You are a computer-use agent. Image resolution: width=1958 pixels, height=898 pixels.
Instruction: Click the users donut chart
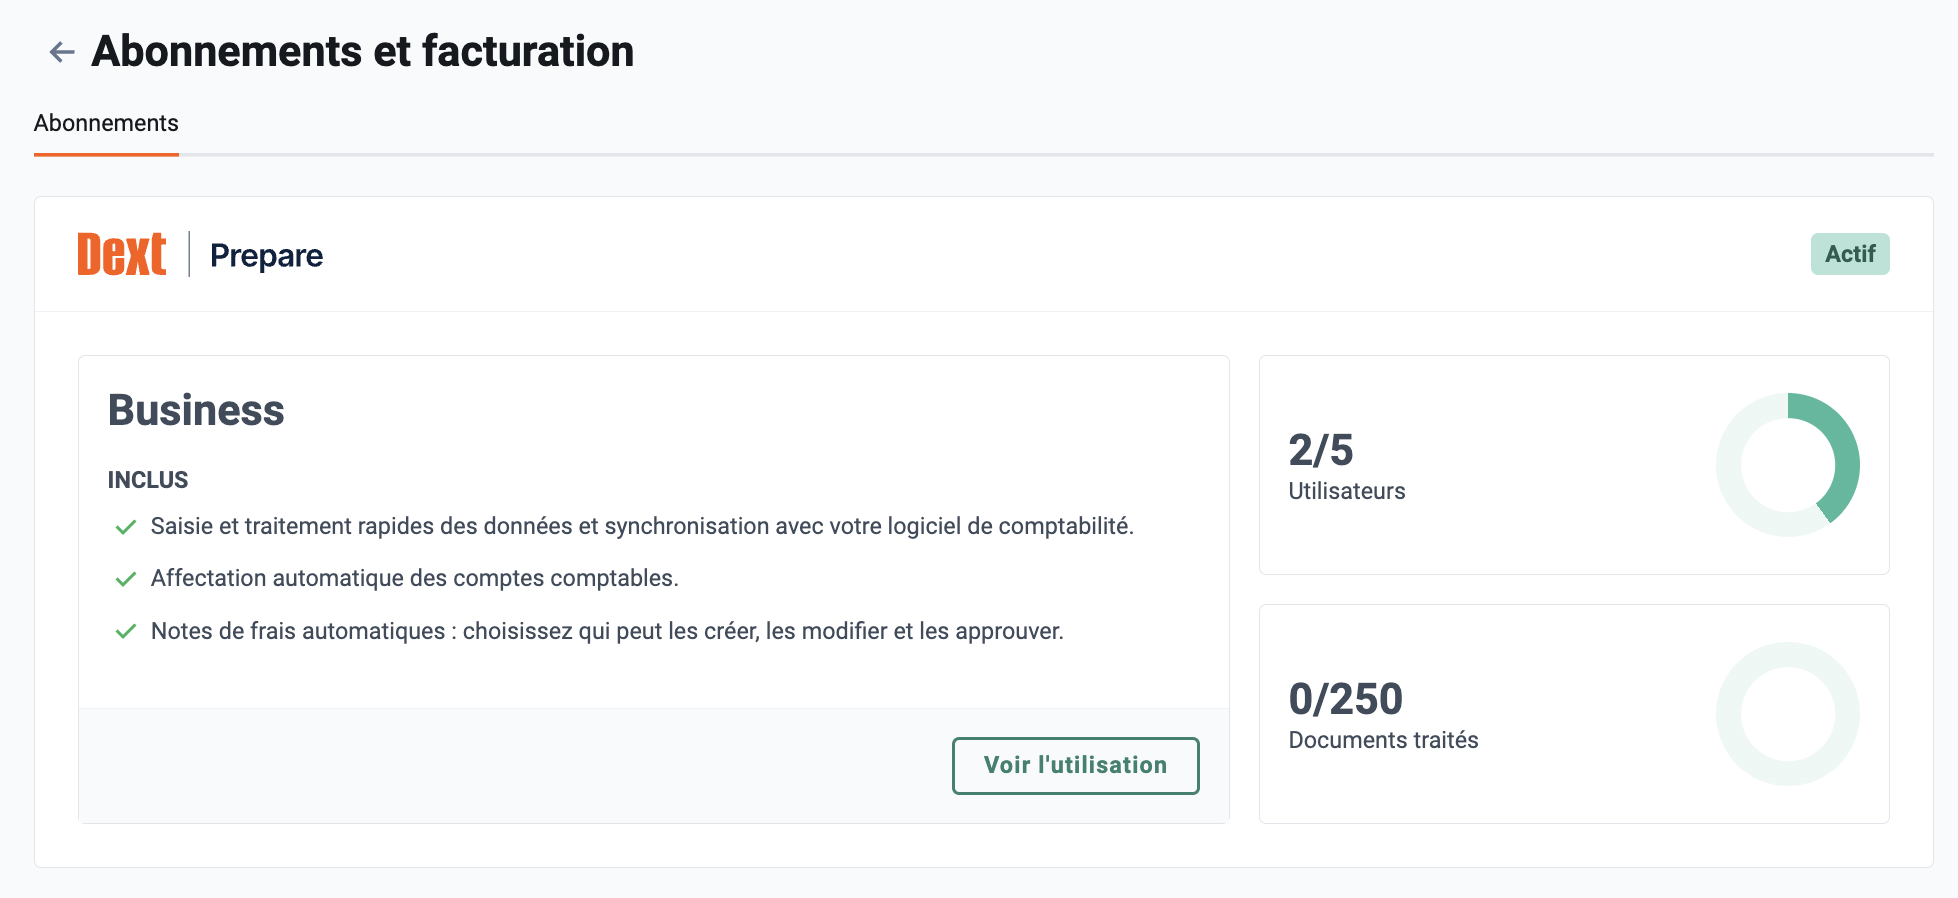(x=1787, y=465)
